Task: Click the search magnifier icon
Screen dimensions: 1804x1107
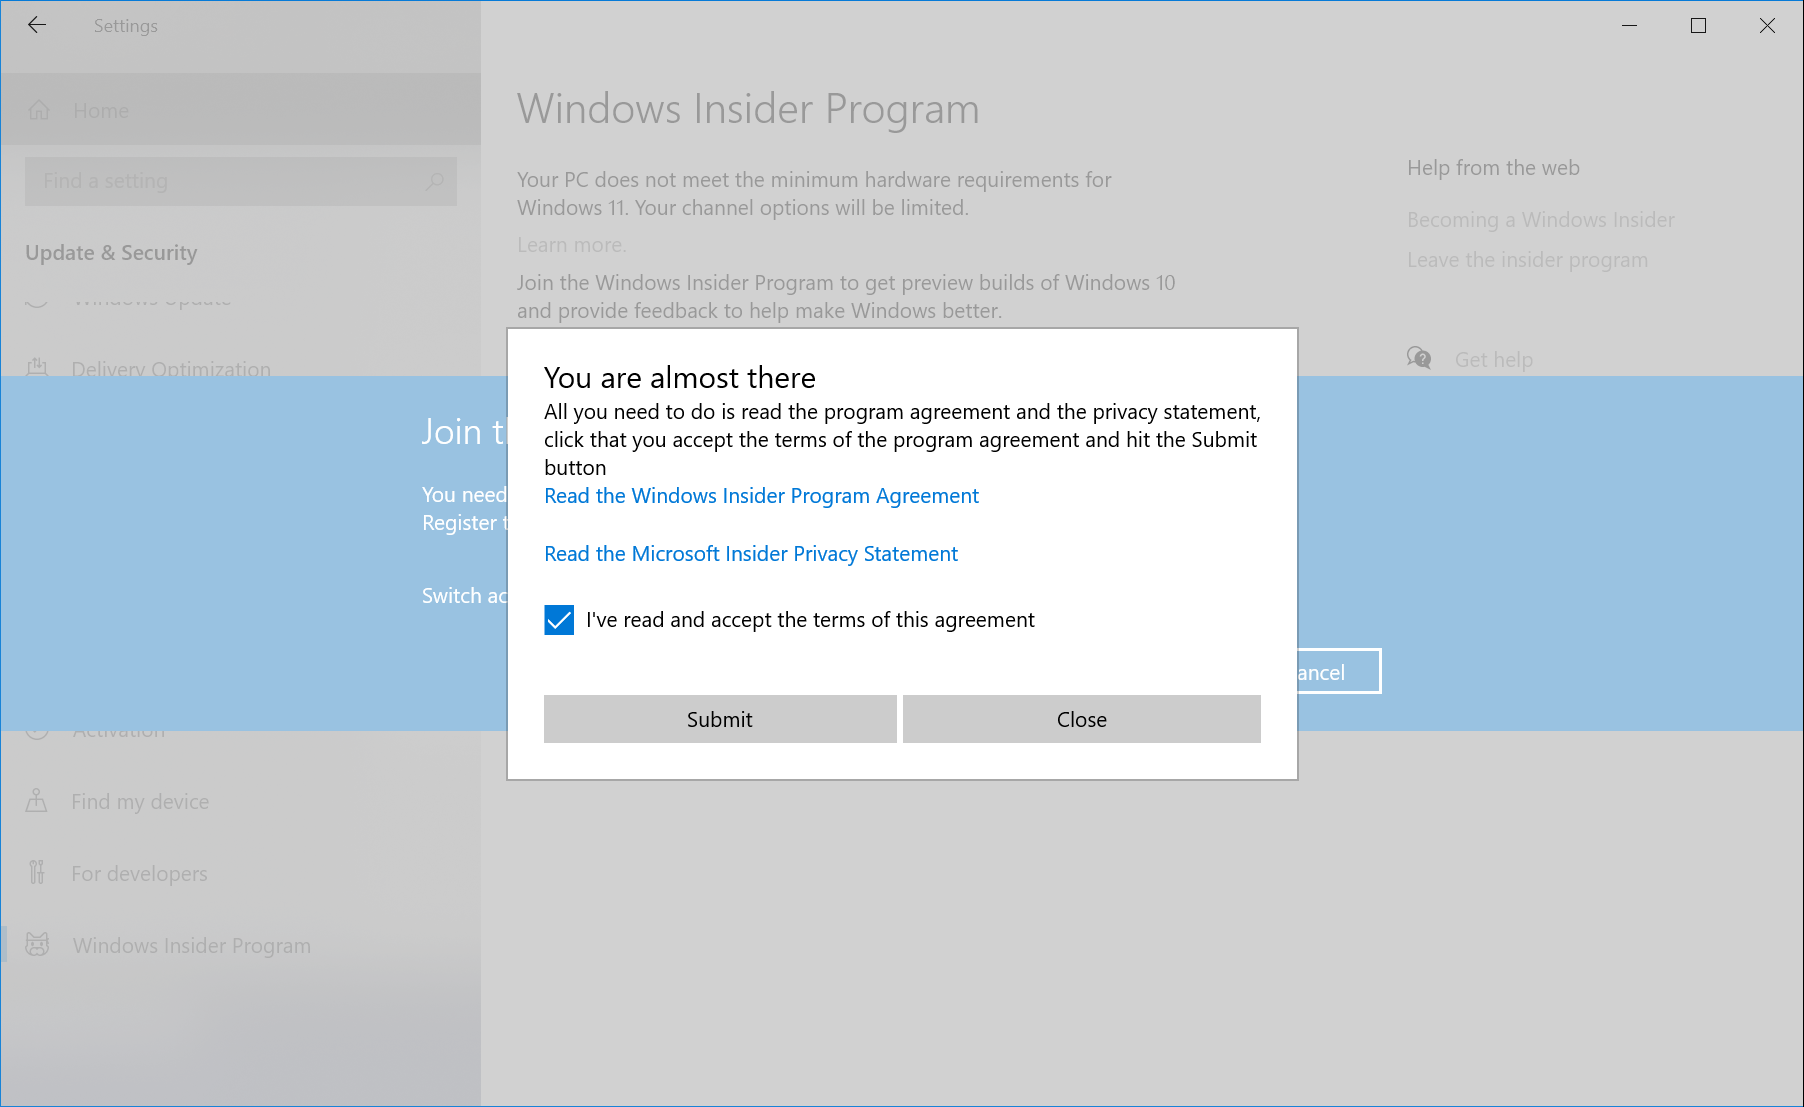Action: pyautogui.click(x=435, y=181)
